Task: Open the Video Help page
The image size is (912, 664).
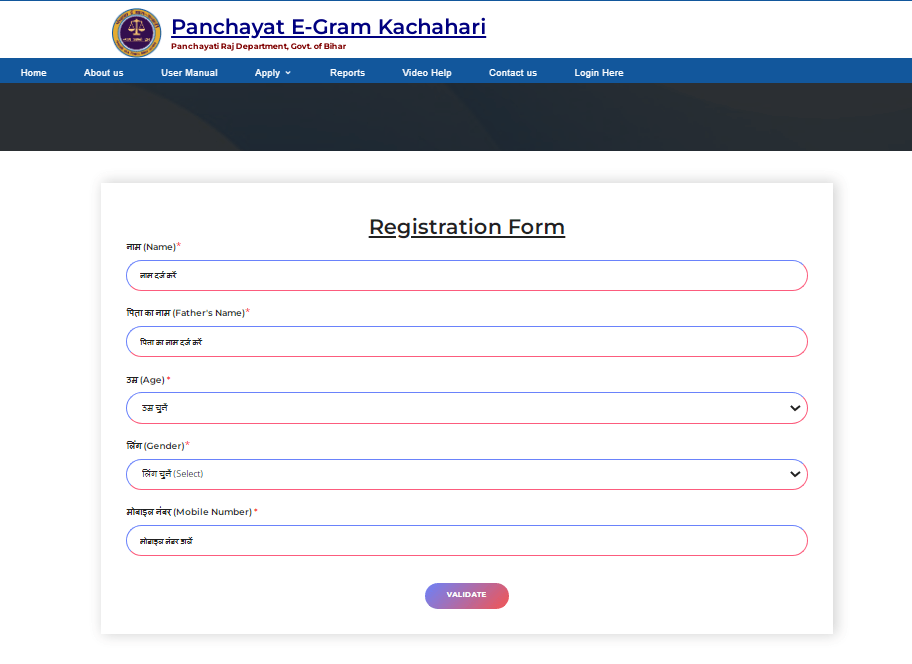Action: 427,73
